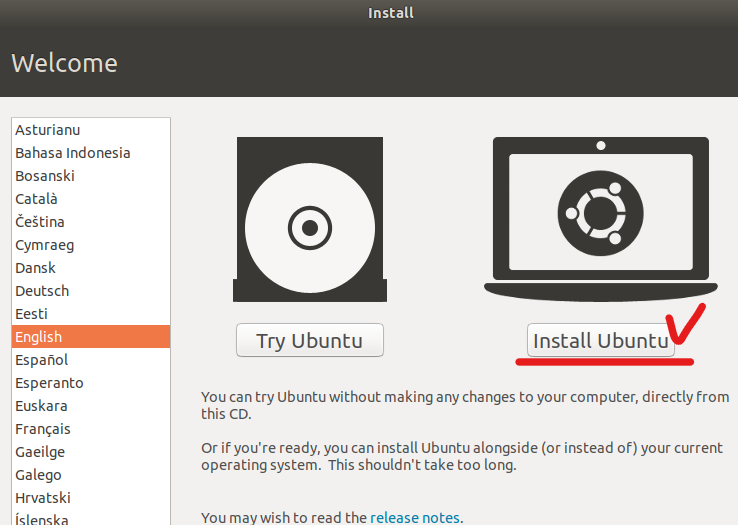Image resolution: width=738 pixels, height=525 pixels.
Task: Pick Eesti in the language list
Action: point(91,314)
